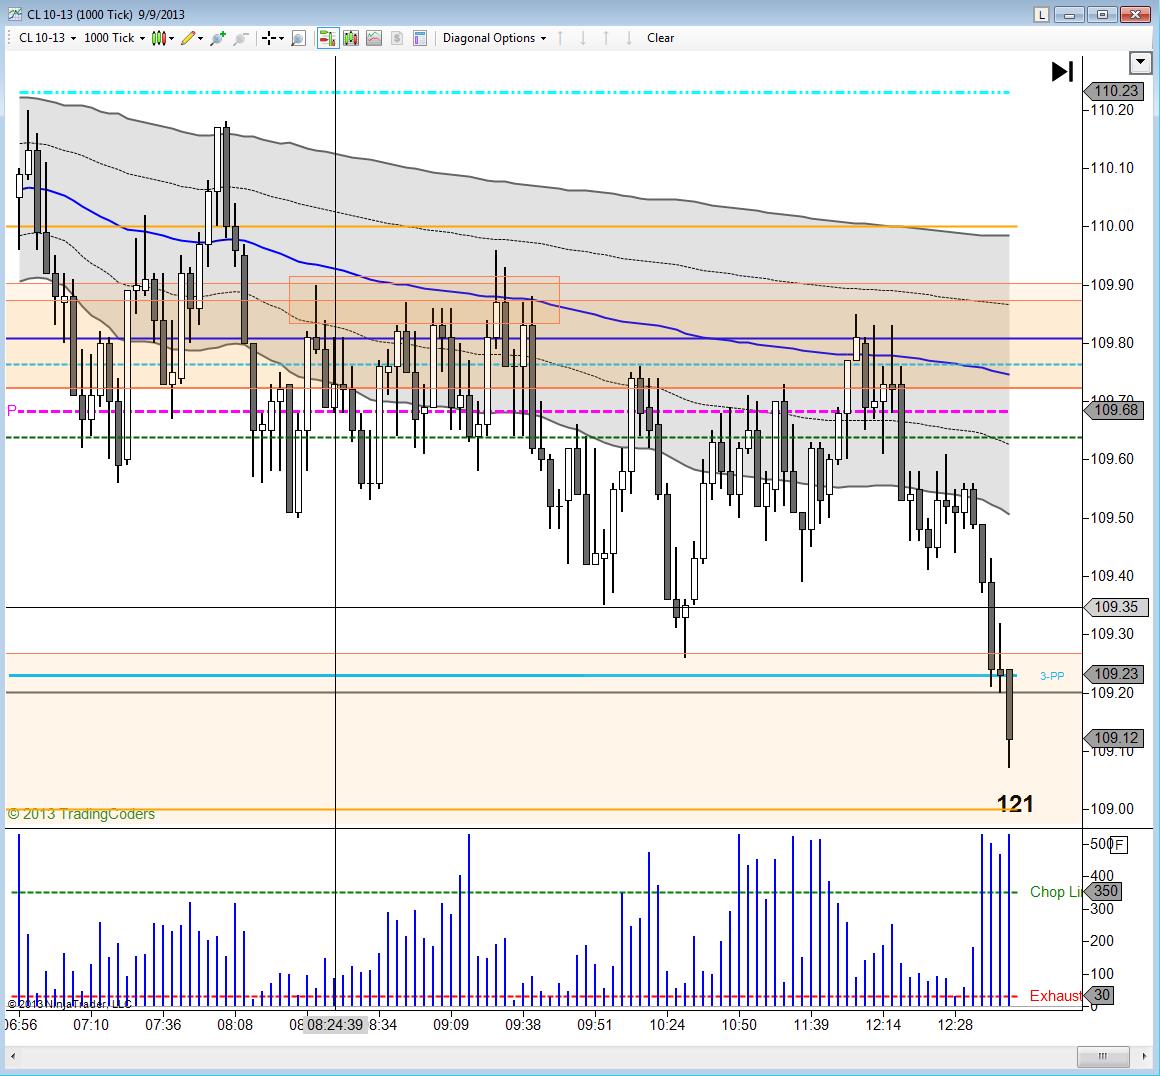
Task: Close the chart window
Action: pos(1134,14)
